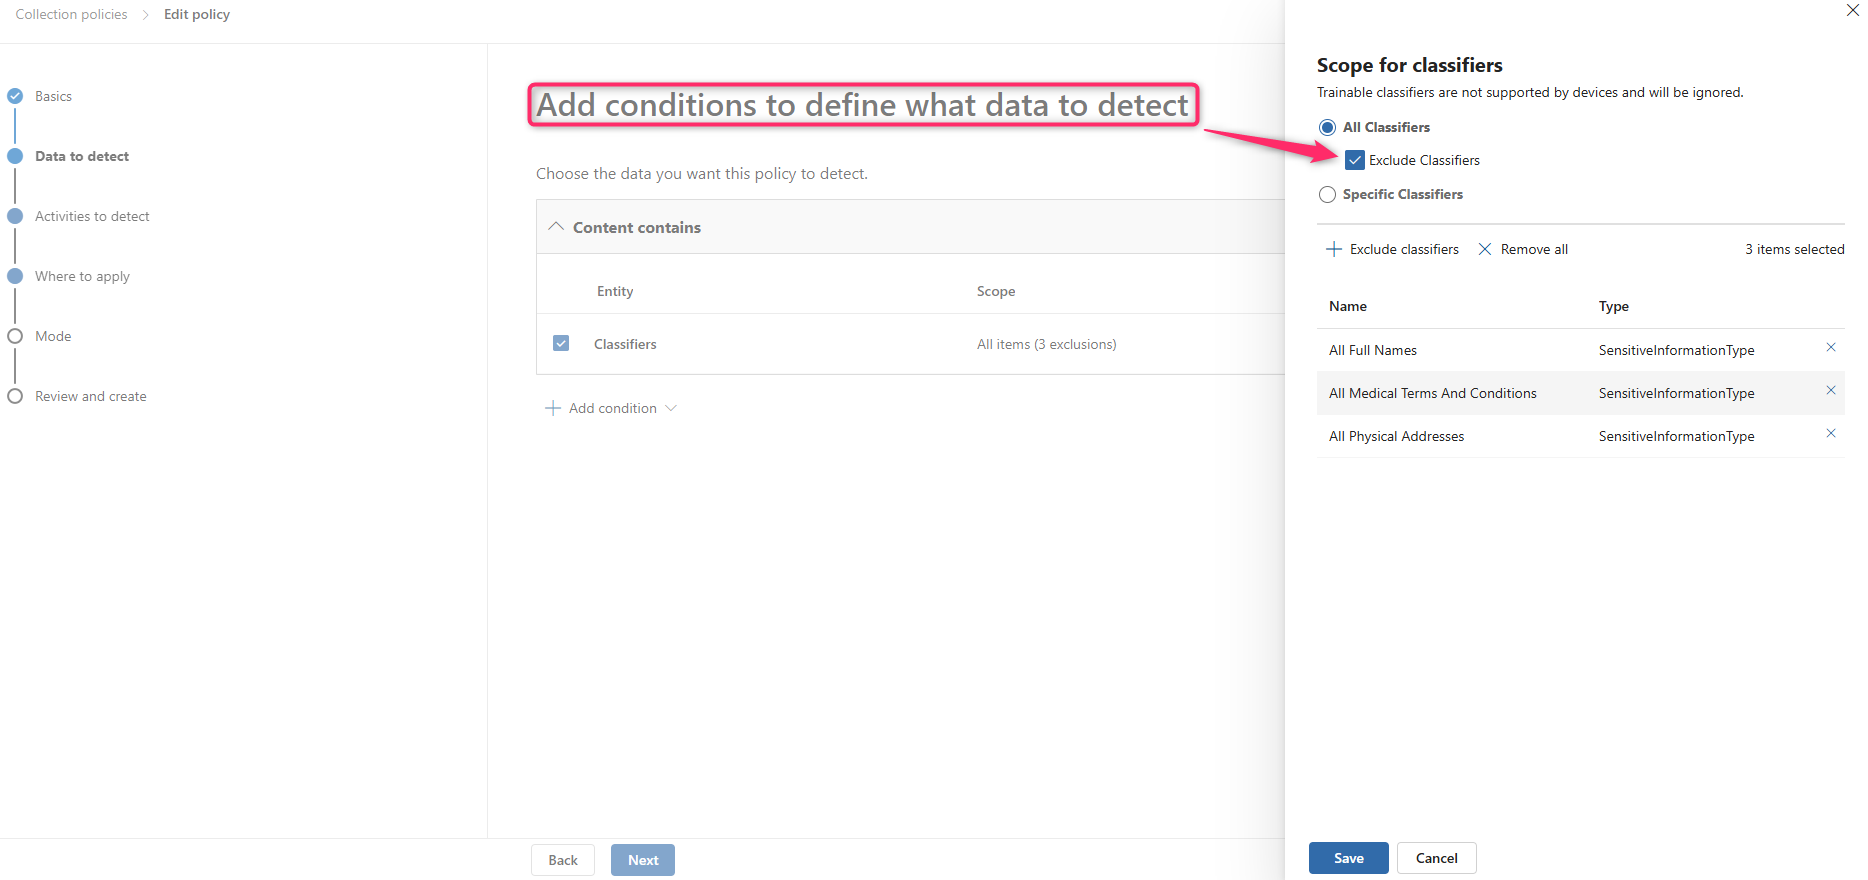Uncheck the Exclude Classifiers checkbox

(x=1355, y=160)
